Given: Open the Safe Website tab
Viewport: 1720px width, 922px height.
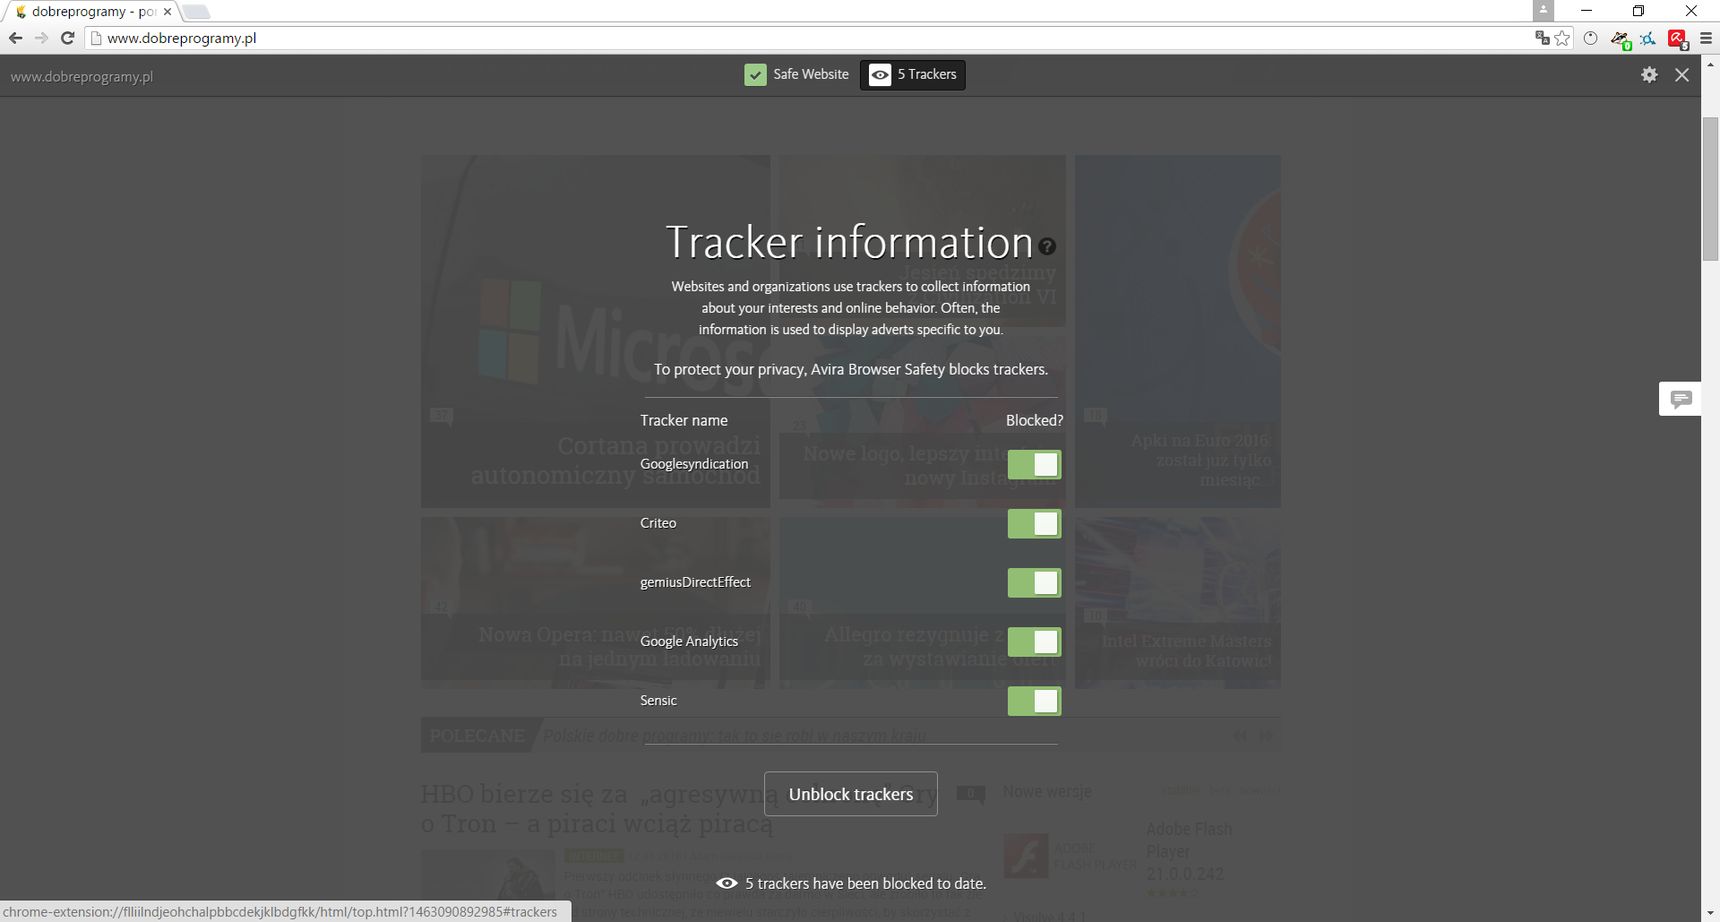Looking at the screenshot, I should point(796,75).
